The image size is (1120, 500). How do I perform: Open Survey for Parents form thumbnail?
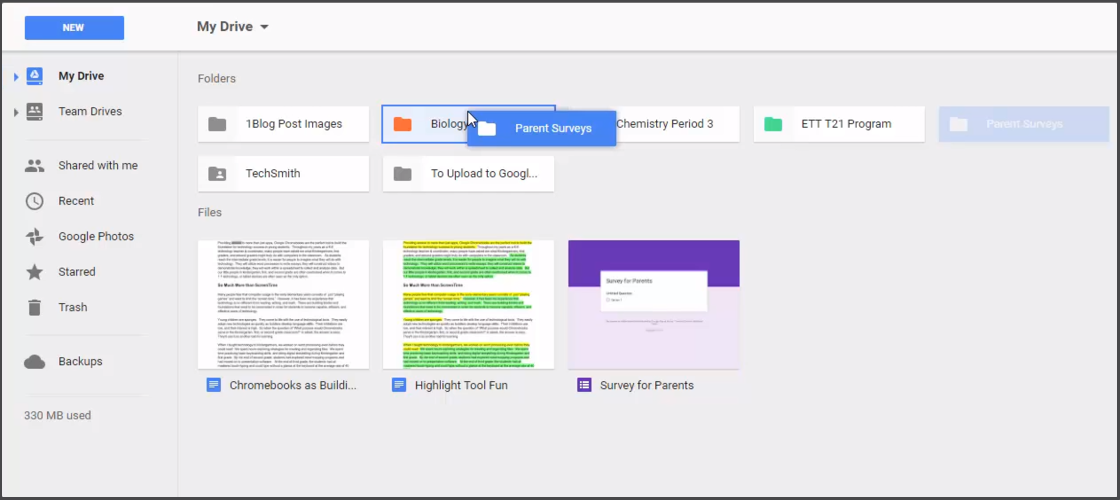[x=654, y=304]
